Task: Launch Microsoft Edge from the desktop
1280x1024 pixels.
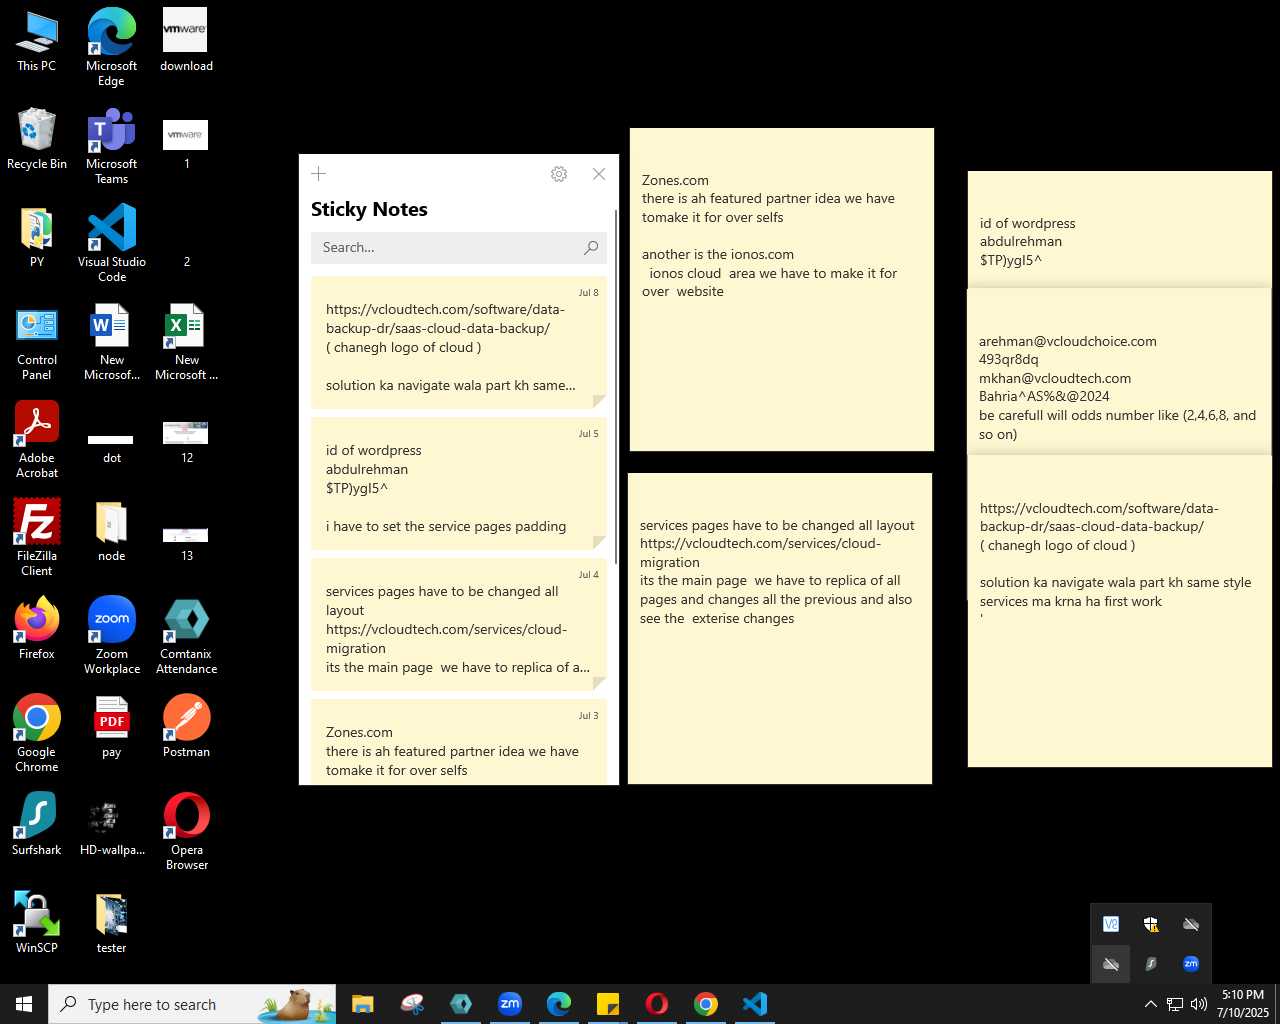Action: [x=112, y=46]
